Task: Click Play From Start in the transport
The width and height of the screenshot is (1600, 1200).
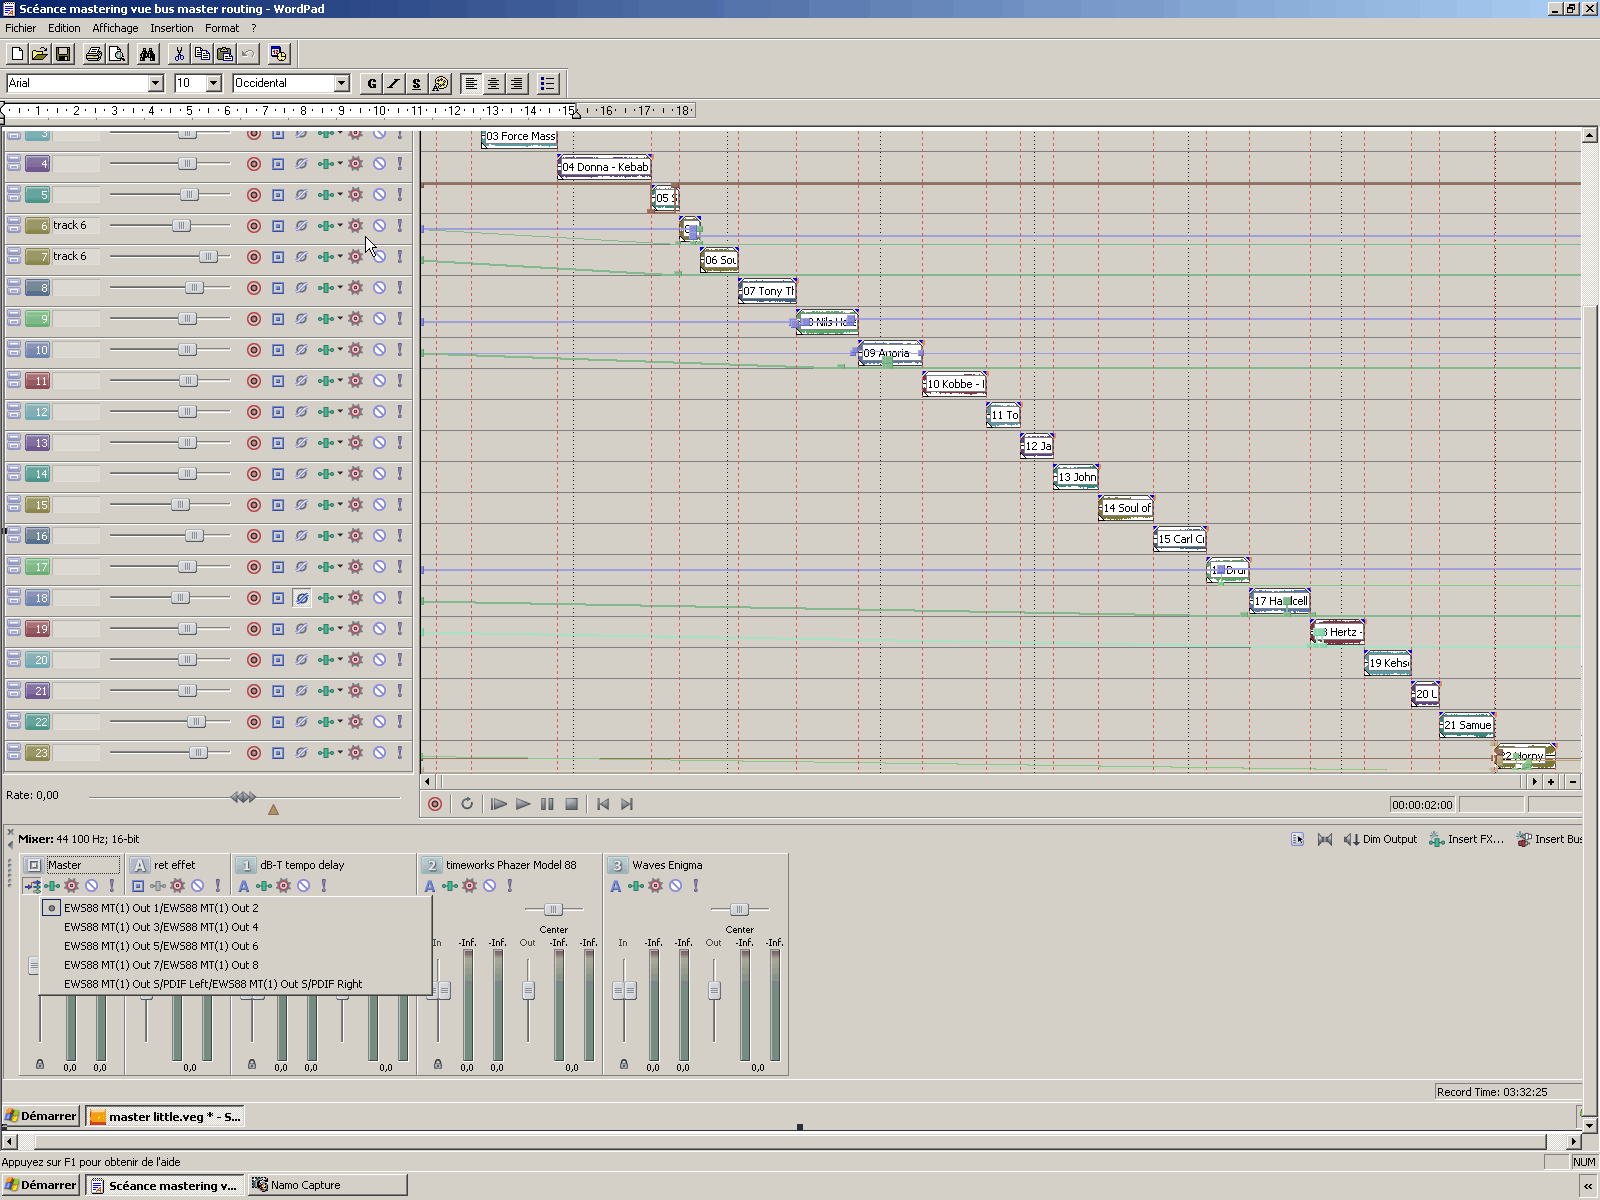Action: (499, 804)
